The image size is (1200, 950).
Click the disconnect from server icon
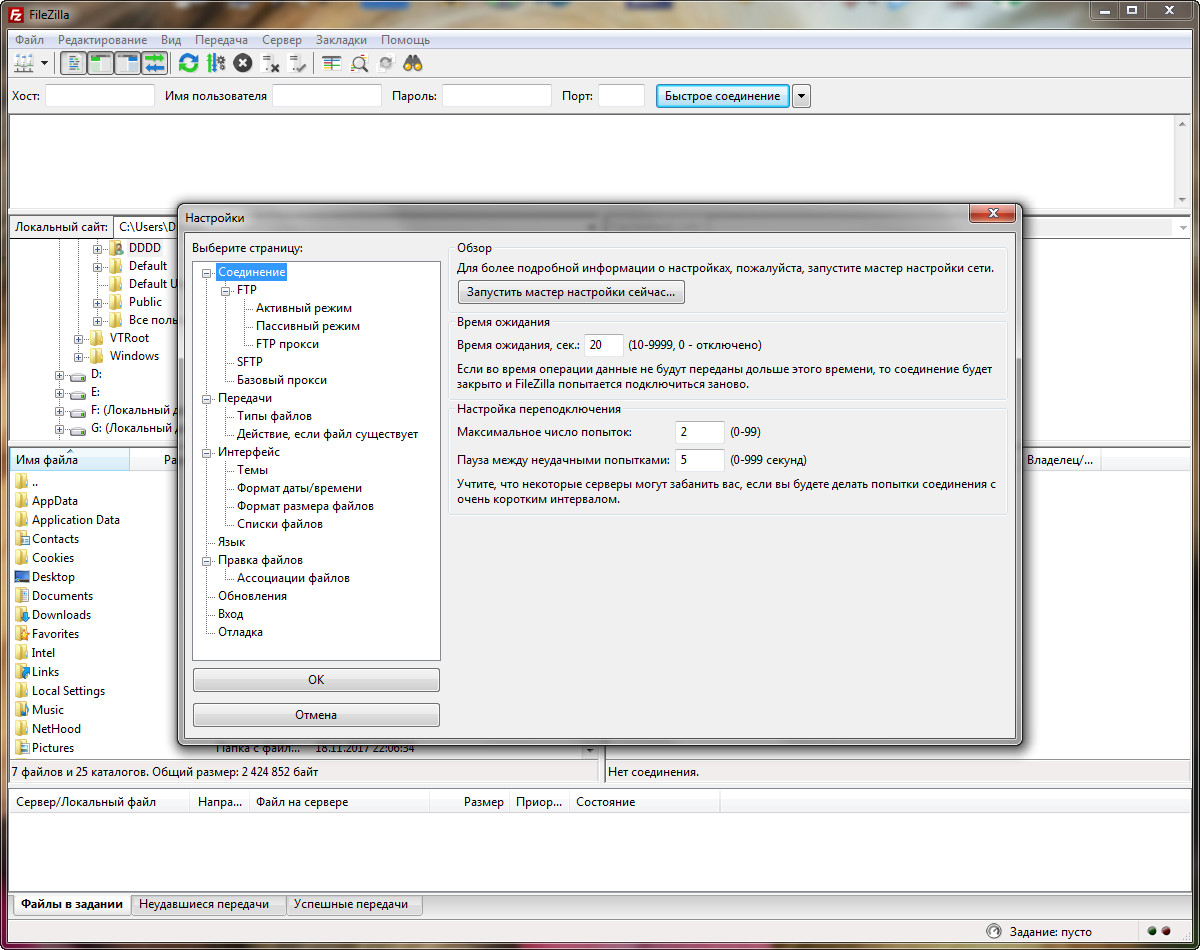[x=270, y=63]
